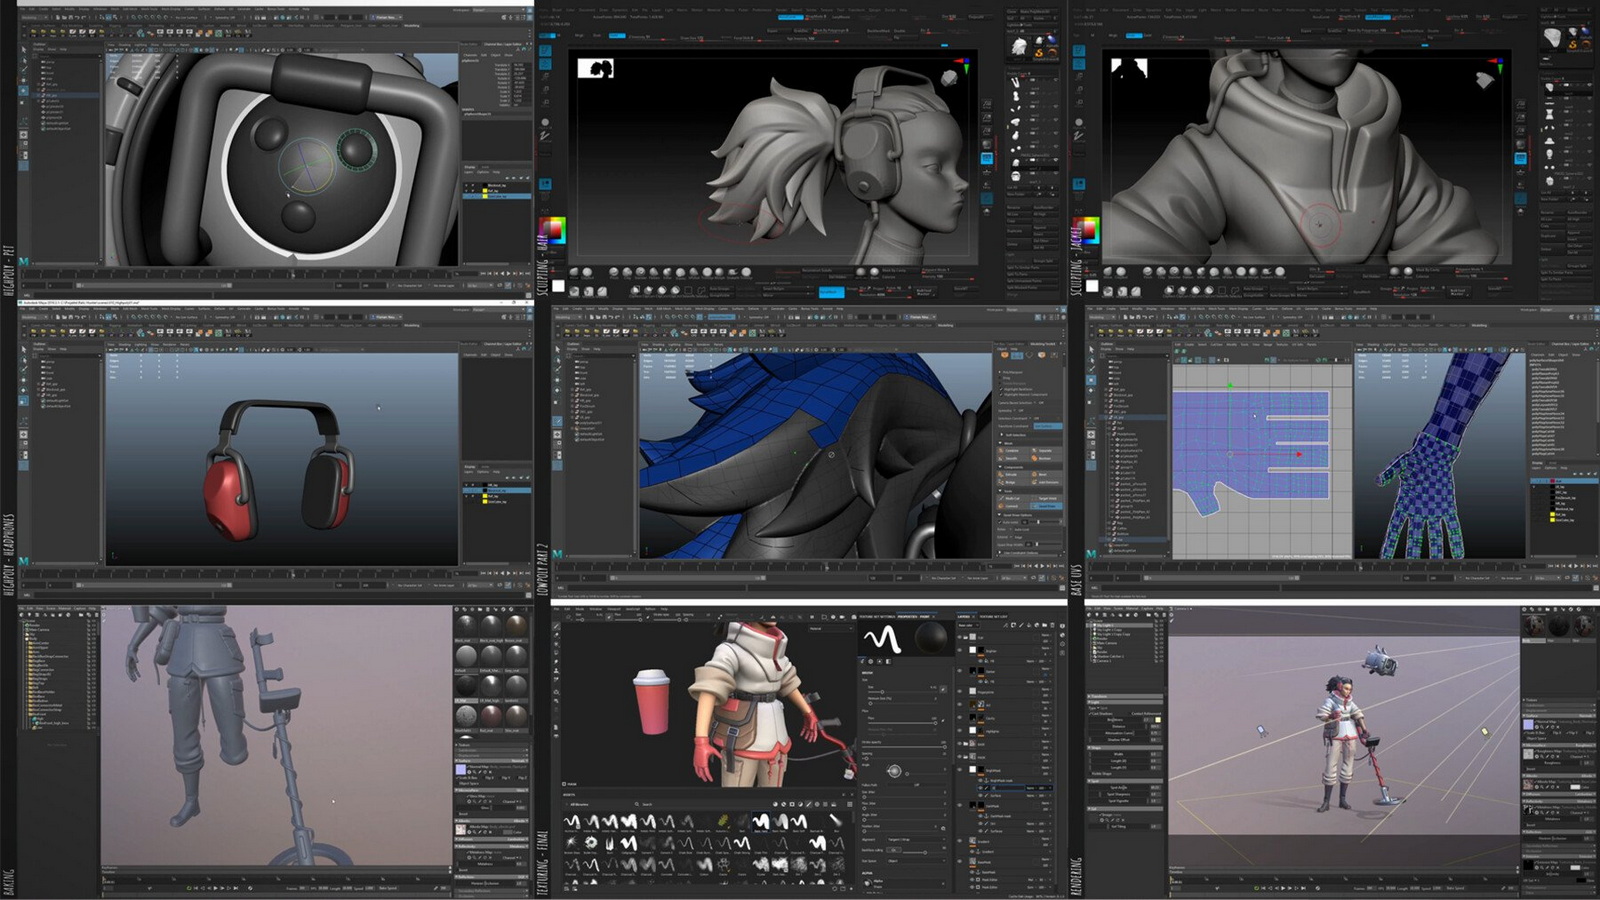Image resolution: width=1600 pixels, height=900 pixels.
Task: Switch to the Layers tab in Painter
Action: (x=964, y=616)
